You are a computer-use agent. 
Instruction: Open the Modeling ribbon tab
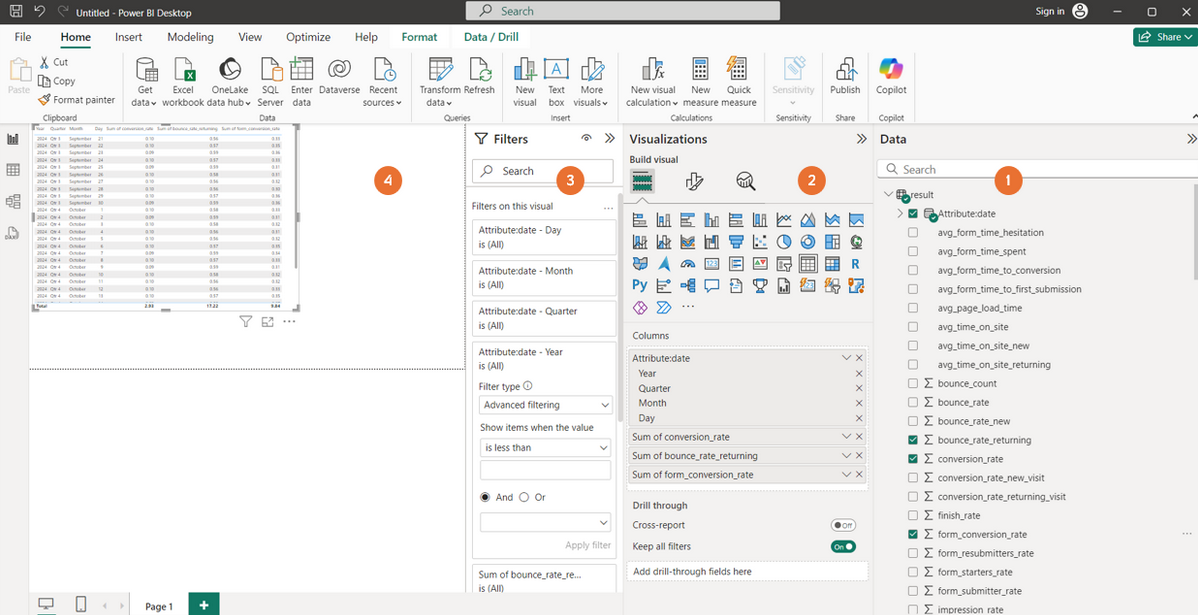pyautogui.click(x=190, y=37)
